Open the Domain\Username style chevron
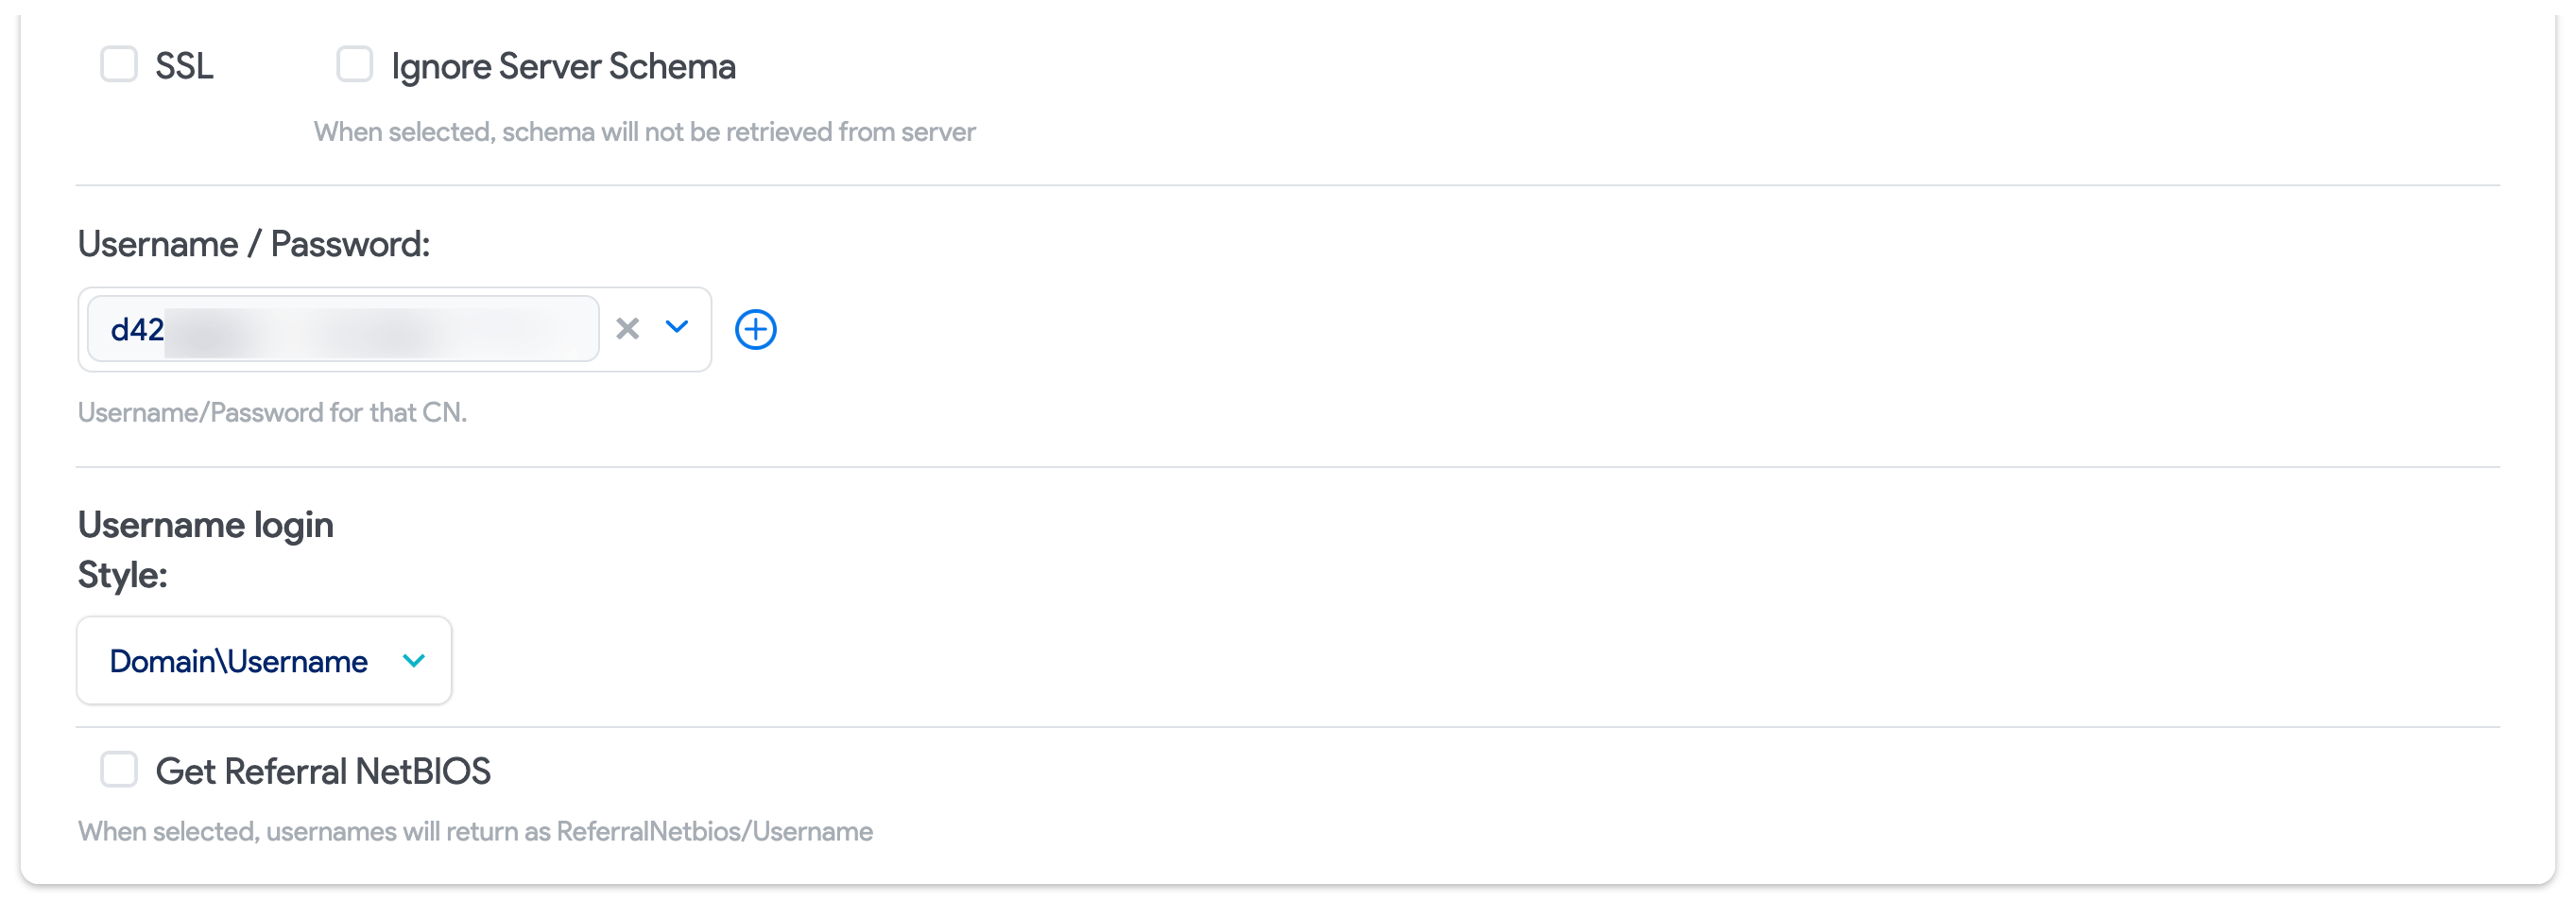The image size is (2576, 902). 413,661
